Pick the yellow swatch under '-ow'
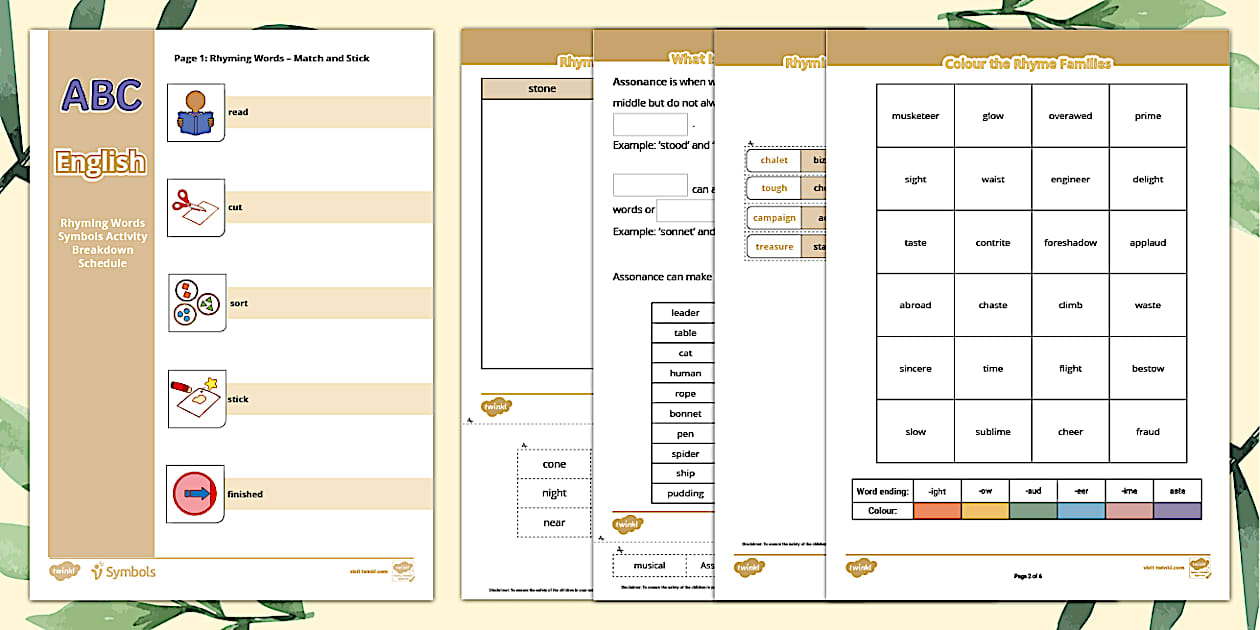 coord(985,511)
